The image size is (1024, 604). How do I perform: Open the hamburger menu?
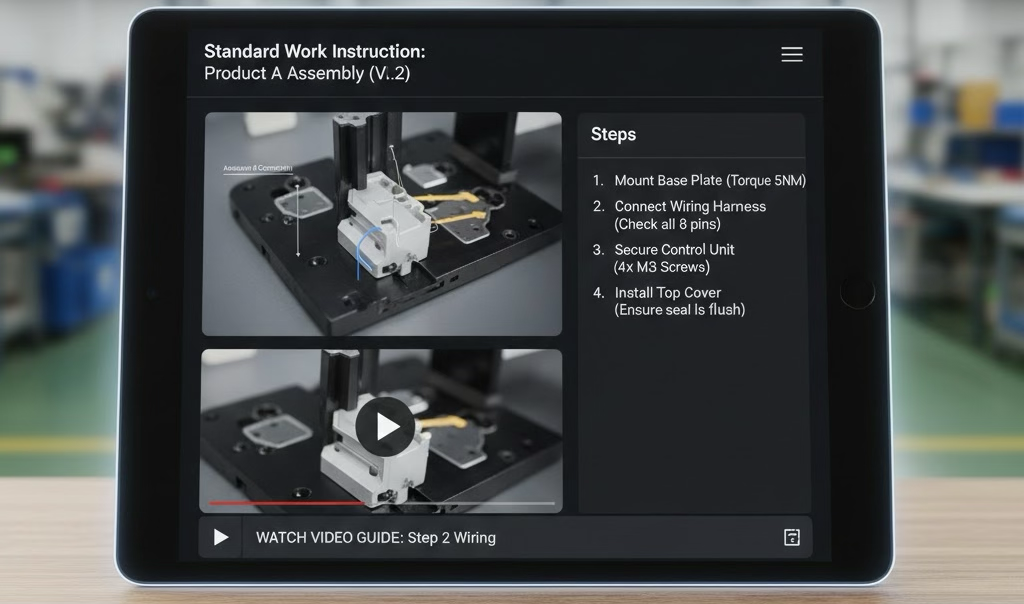click(792, 54)
